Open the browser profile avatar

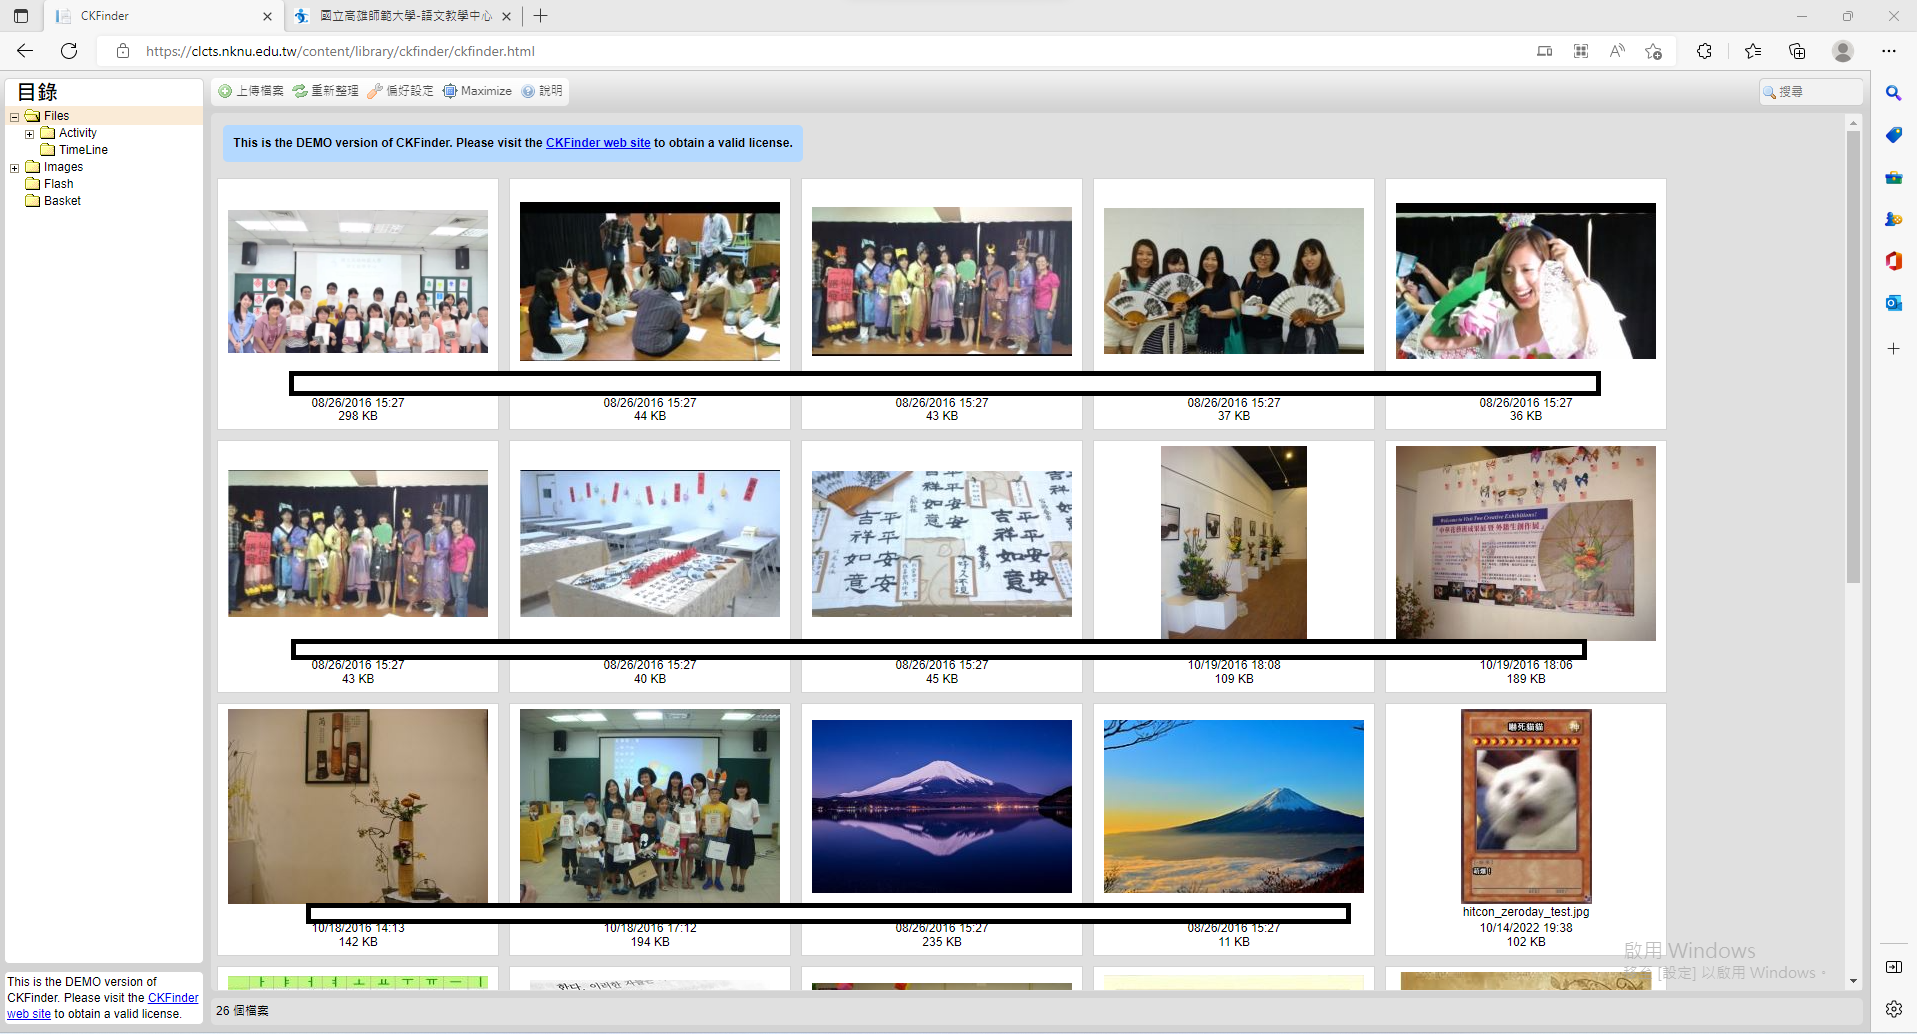pyautogui.click(x=1843, y=51)
